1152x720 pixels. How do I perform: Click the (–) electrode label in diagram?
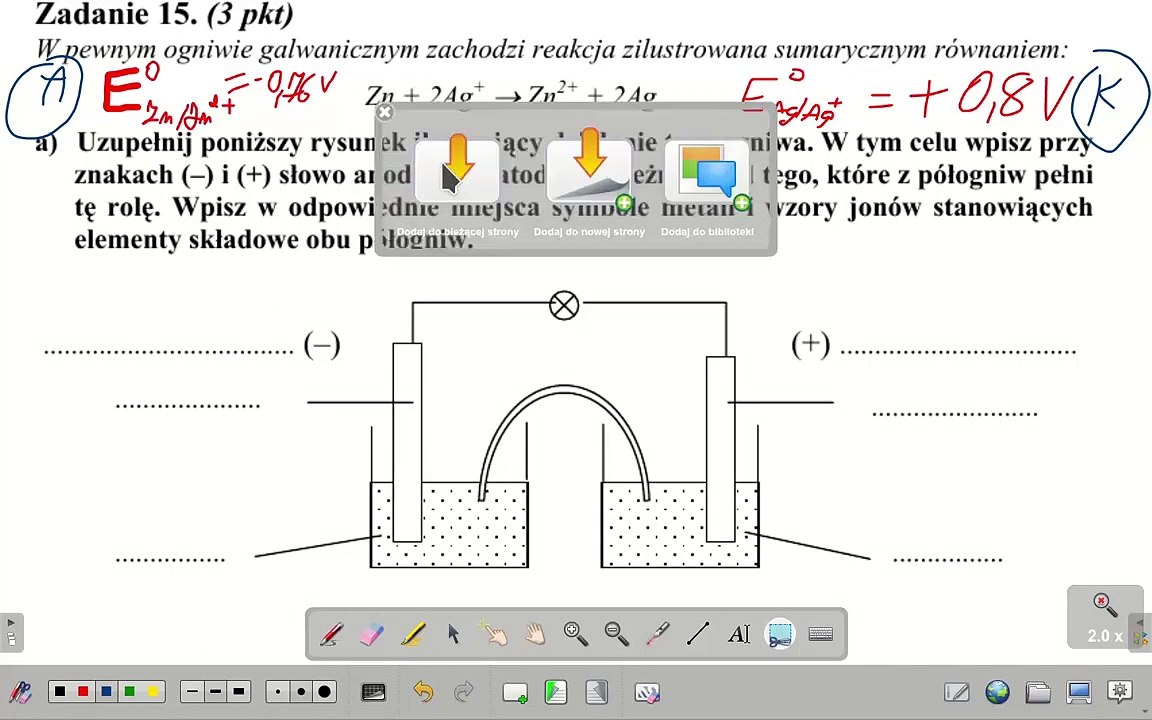(322, 344)
